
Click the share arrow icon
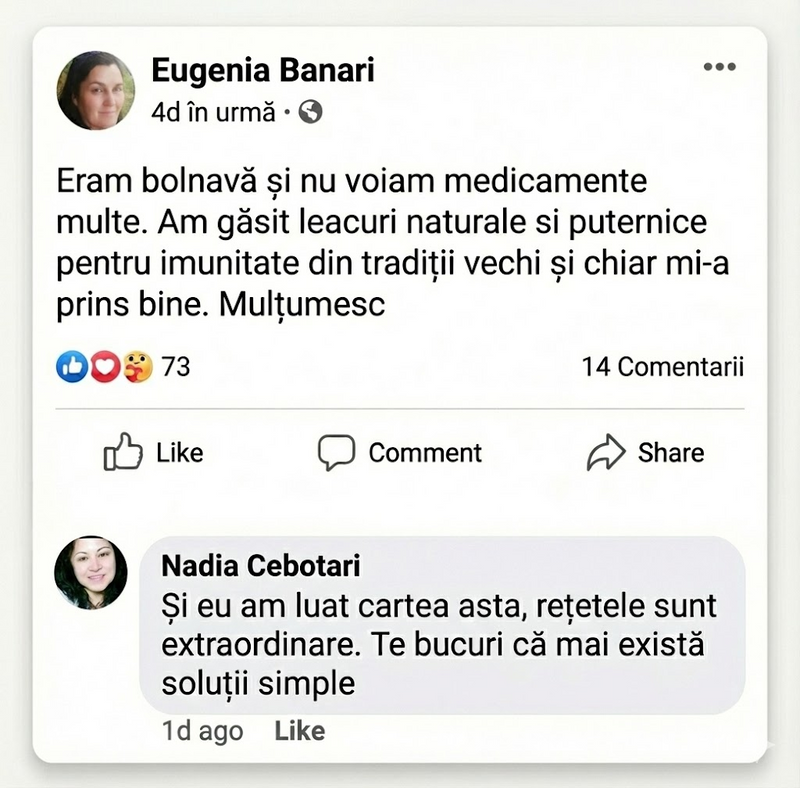point(605,452)
